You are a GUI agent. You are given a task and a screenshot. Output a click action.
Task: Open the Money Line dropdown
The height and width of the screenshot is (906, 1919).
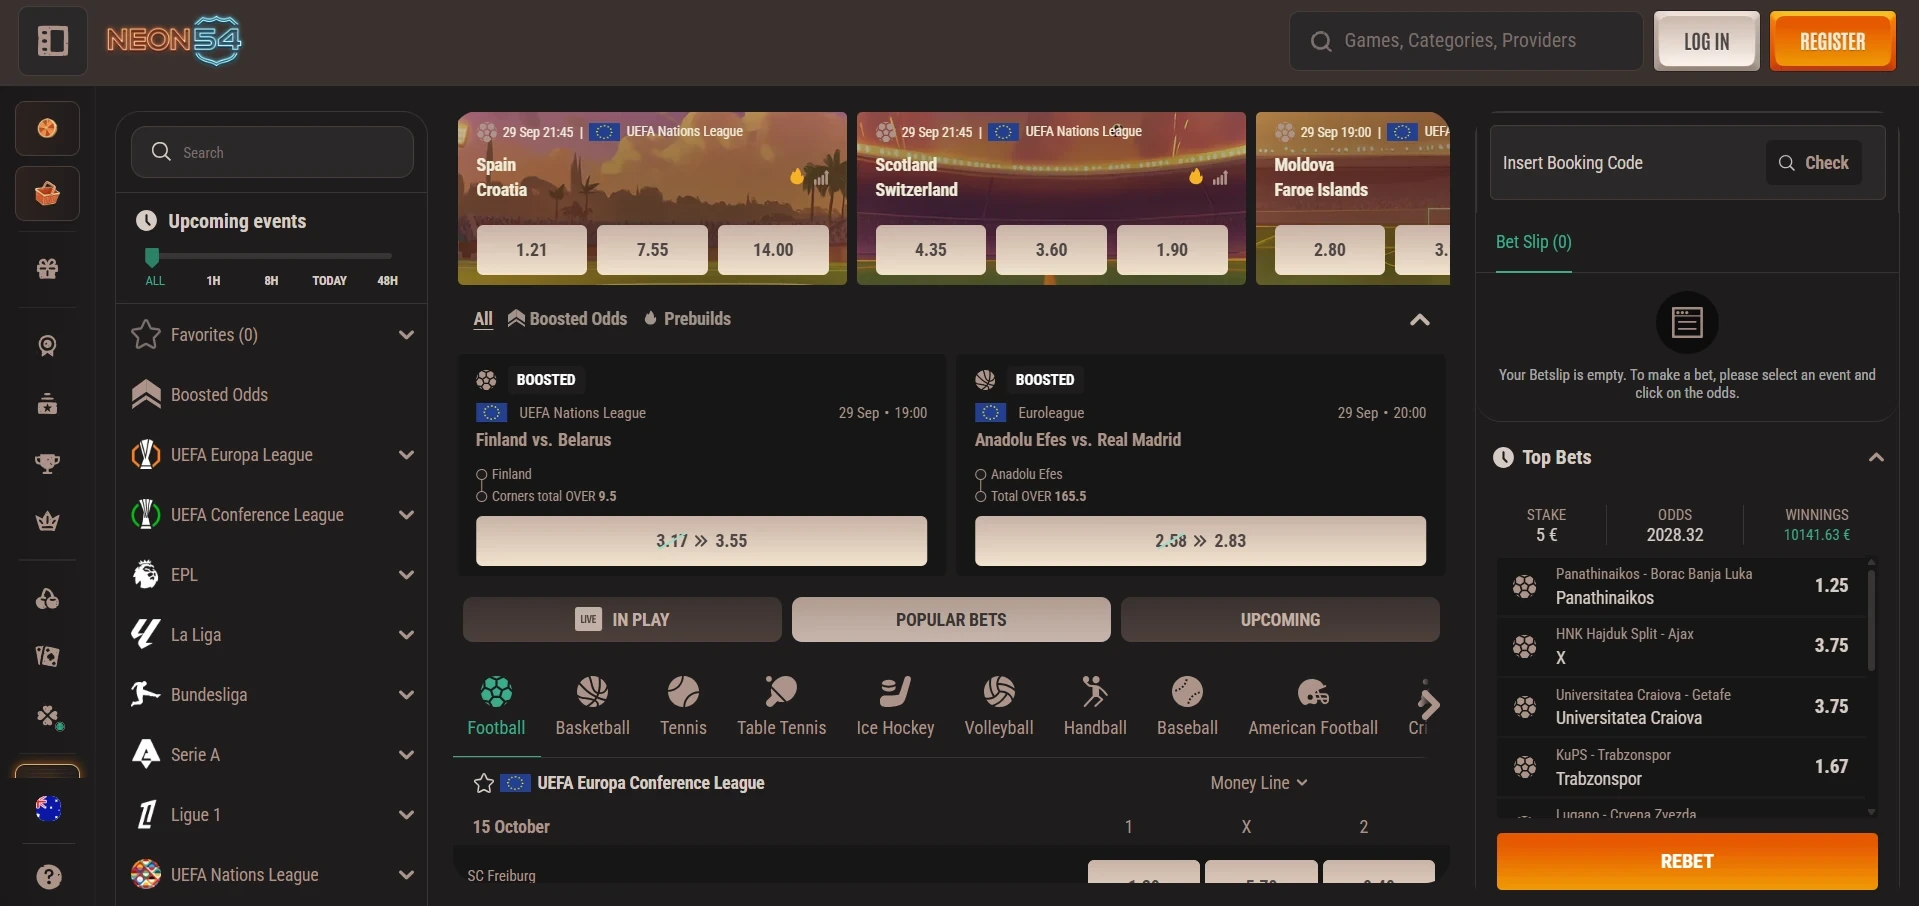tap(1259, 783)
